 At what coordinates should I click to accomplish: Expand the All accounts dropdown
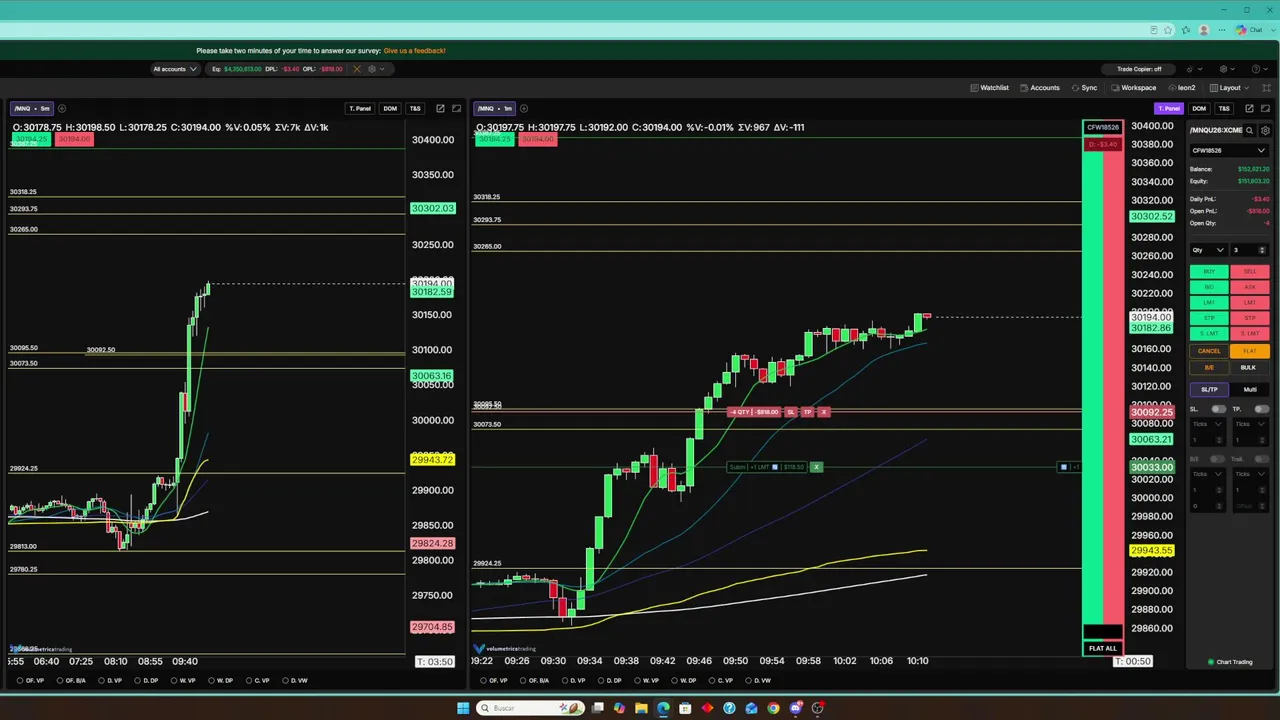pyautogui.click(x=175, y=69)
